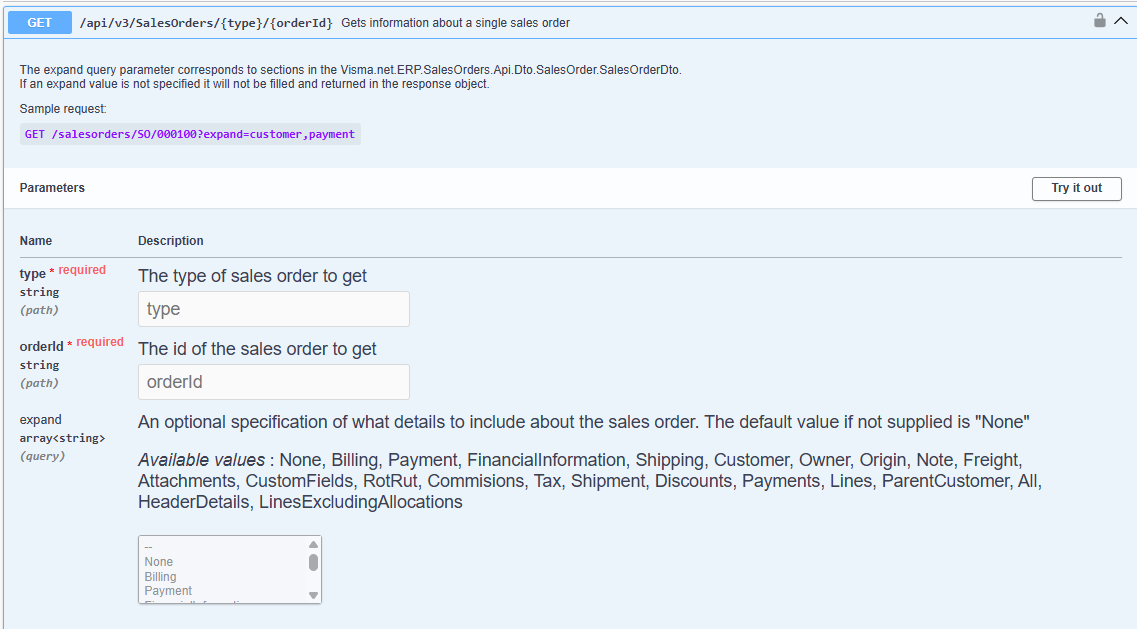Click the Parameters section heading

[52, 188]
